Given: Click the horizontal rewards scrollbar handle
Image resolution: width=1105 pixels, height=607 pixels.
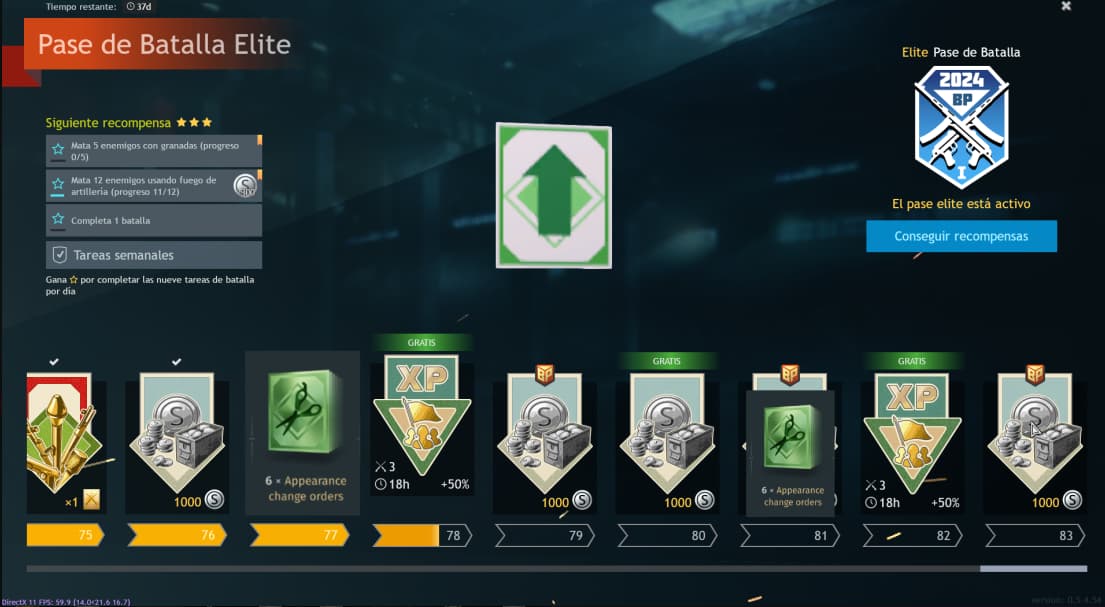Looking at the screenshot, I should pyautogui.click(x=1033, y=568).
